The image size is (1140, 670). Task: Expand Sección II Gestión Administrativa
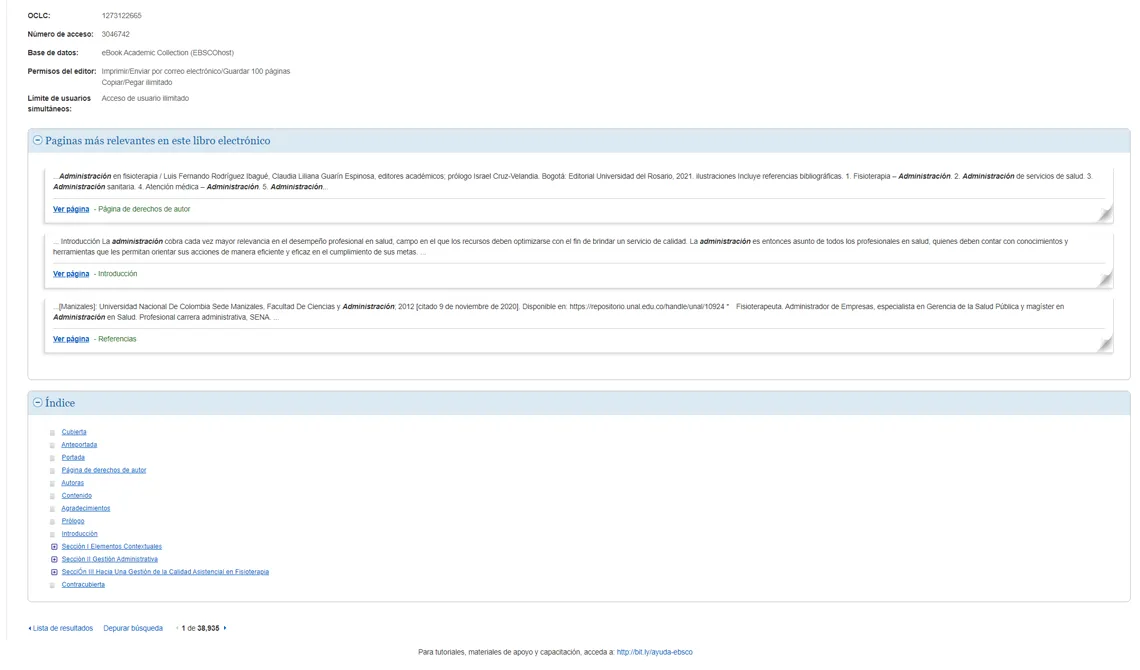point(54,560)
